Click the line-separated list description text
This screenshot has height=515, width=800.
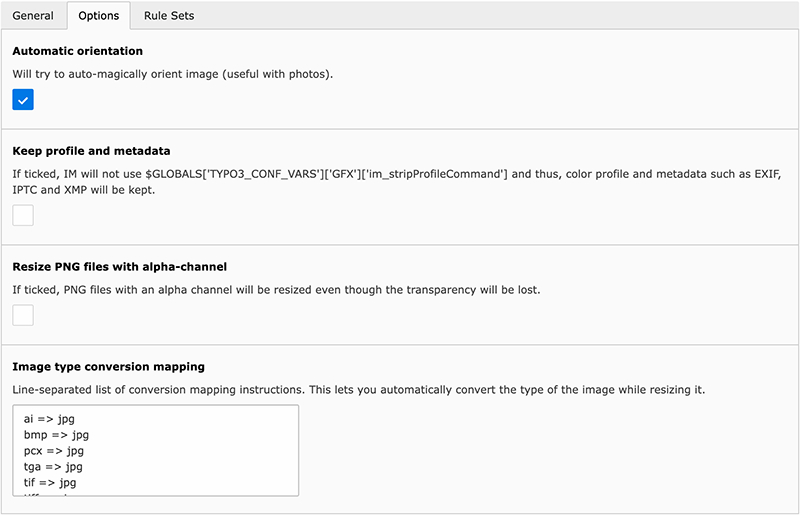tap(358, 389)
